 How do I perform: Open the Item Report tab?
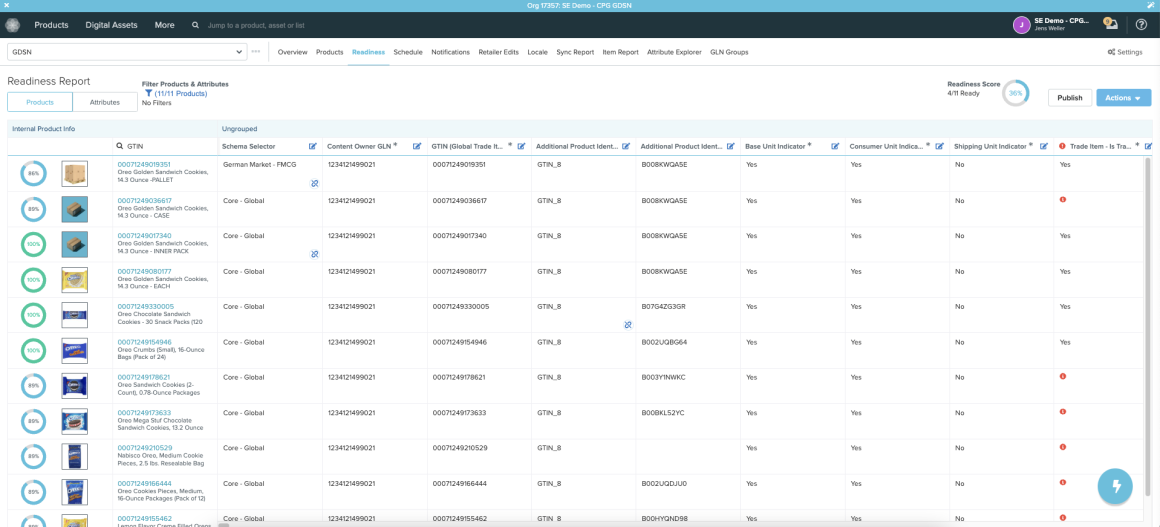[621, 53]
